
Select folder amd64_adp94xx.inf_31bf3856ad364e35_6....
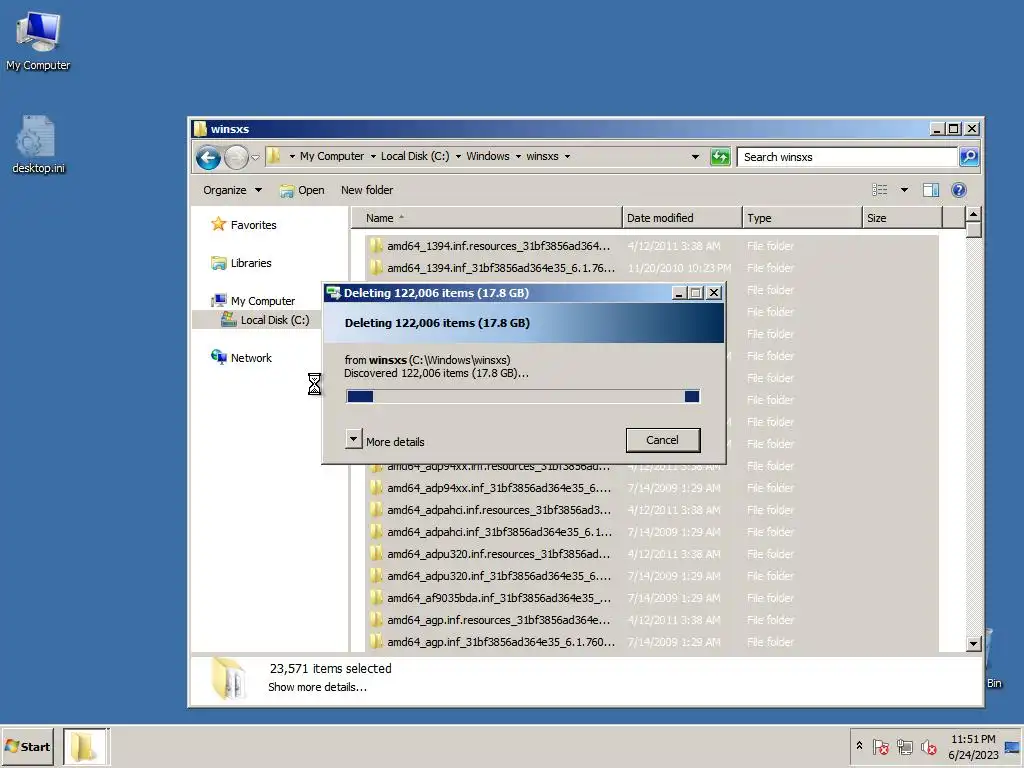[x=651, y=488]
